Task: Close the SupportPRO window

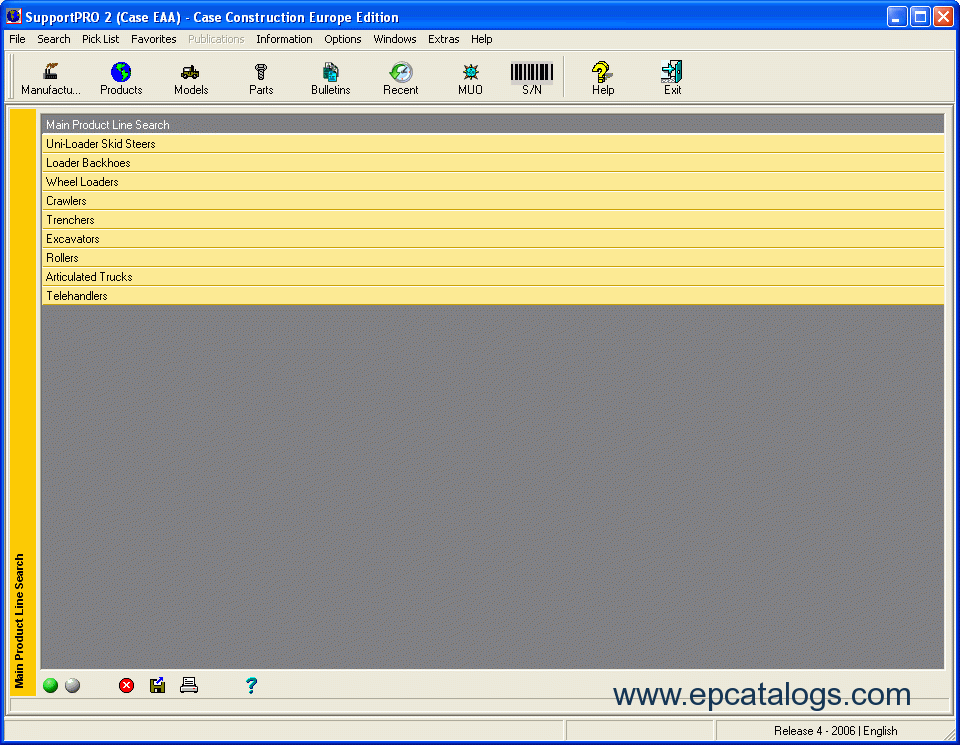Action: click(x=943, y=17)
